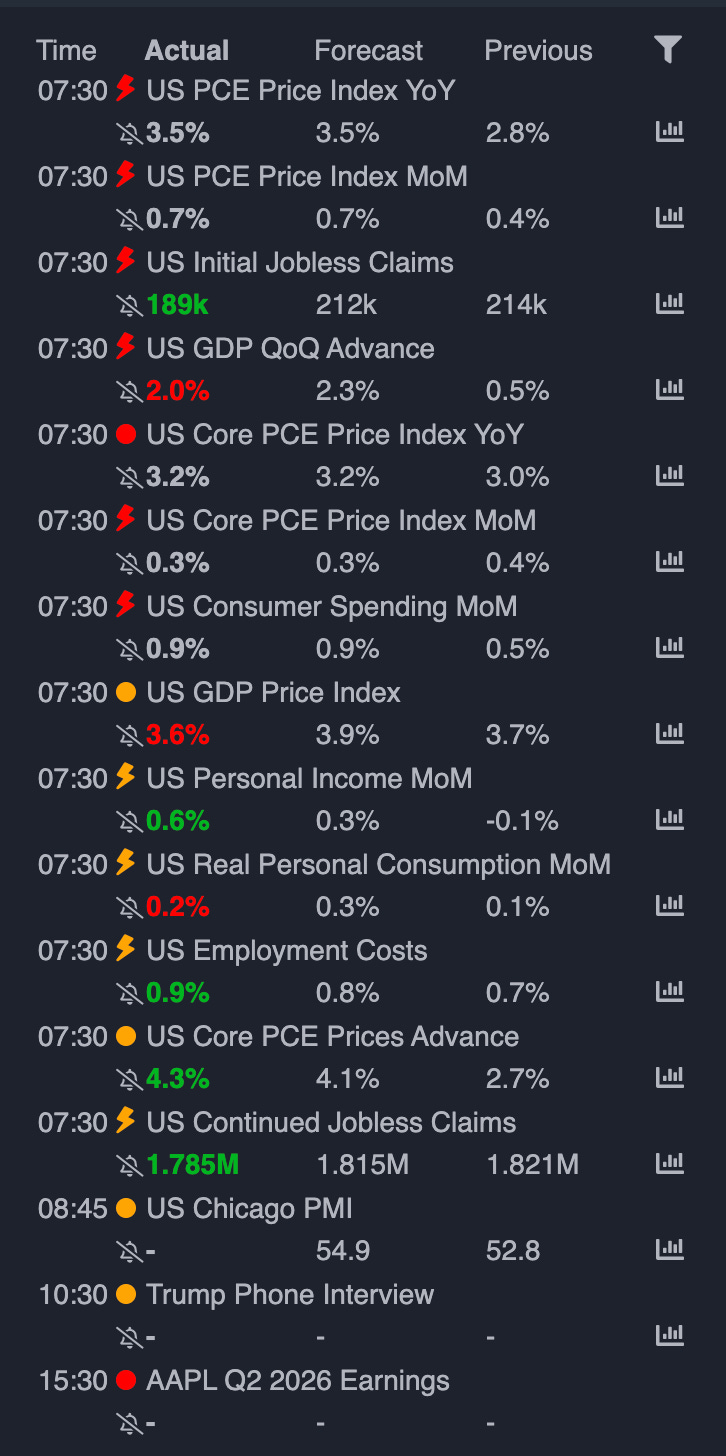Open chart for US PCE Price Index YoY

point(669,133)
